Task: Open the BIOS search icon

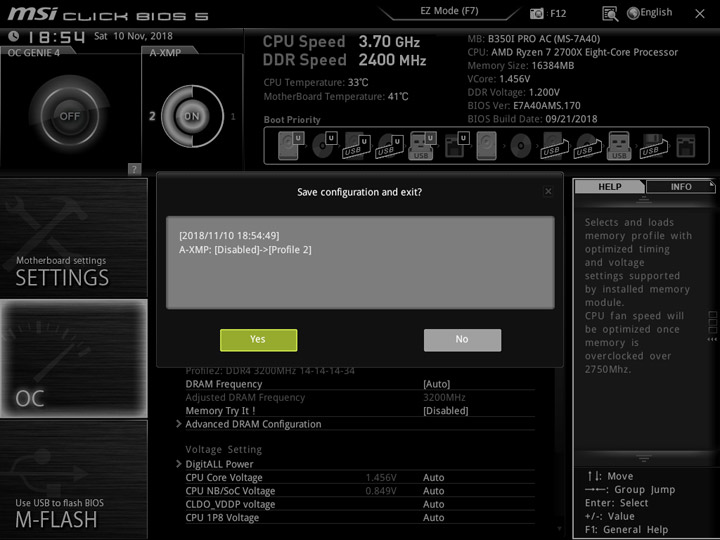Action: tap(610, 14)
